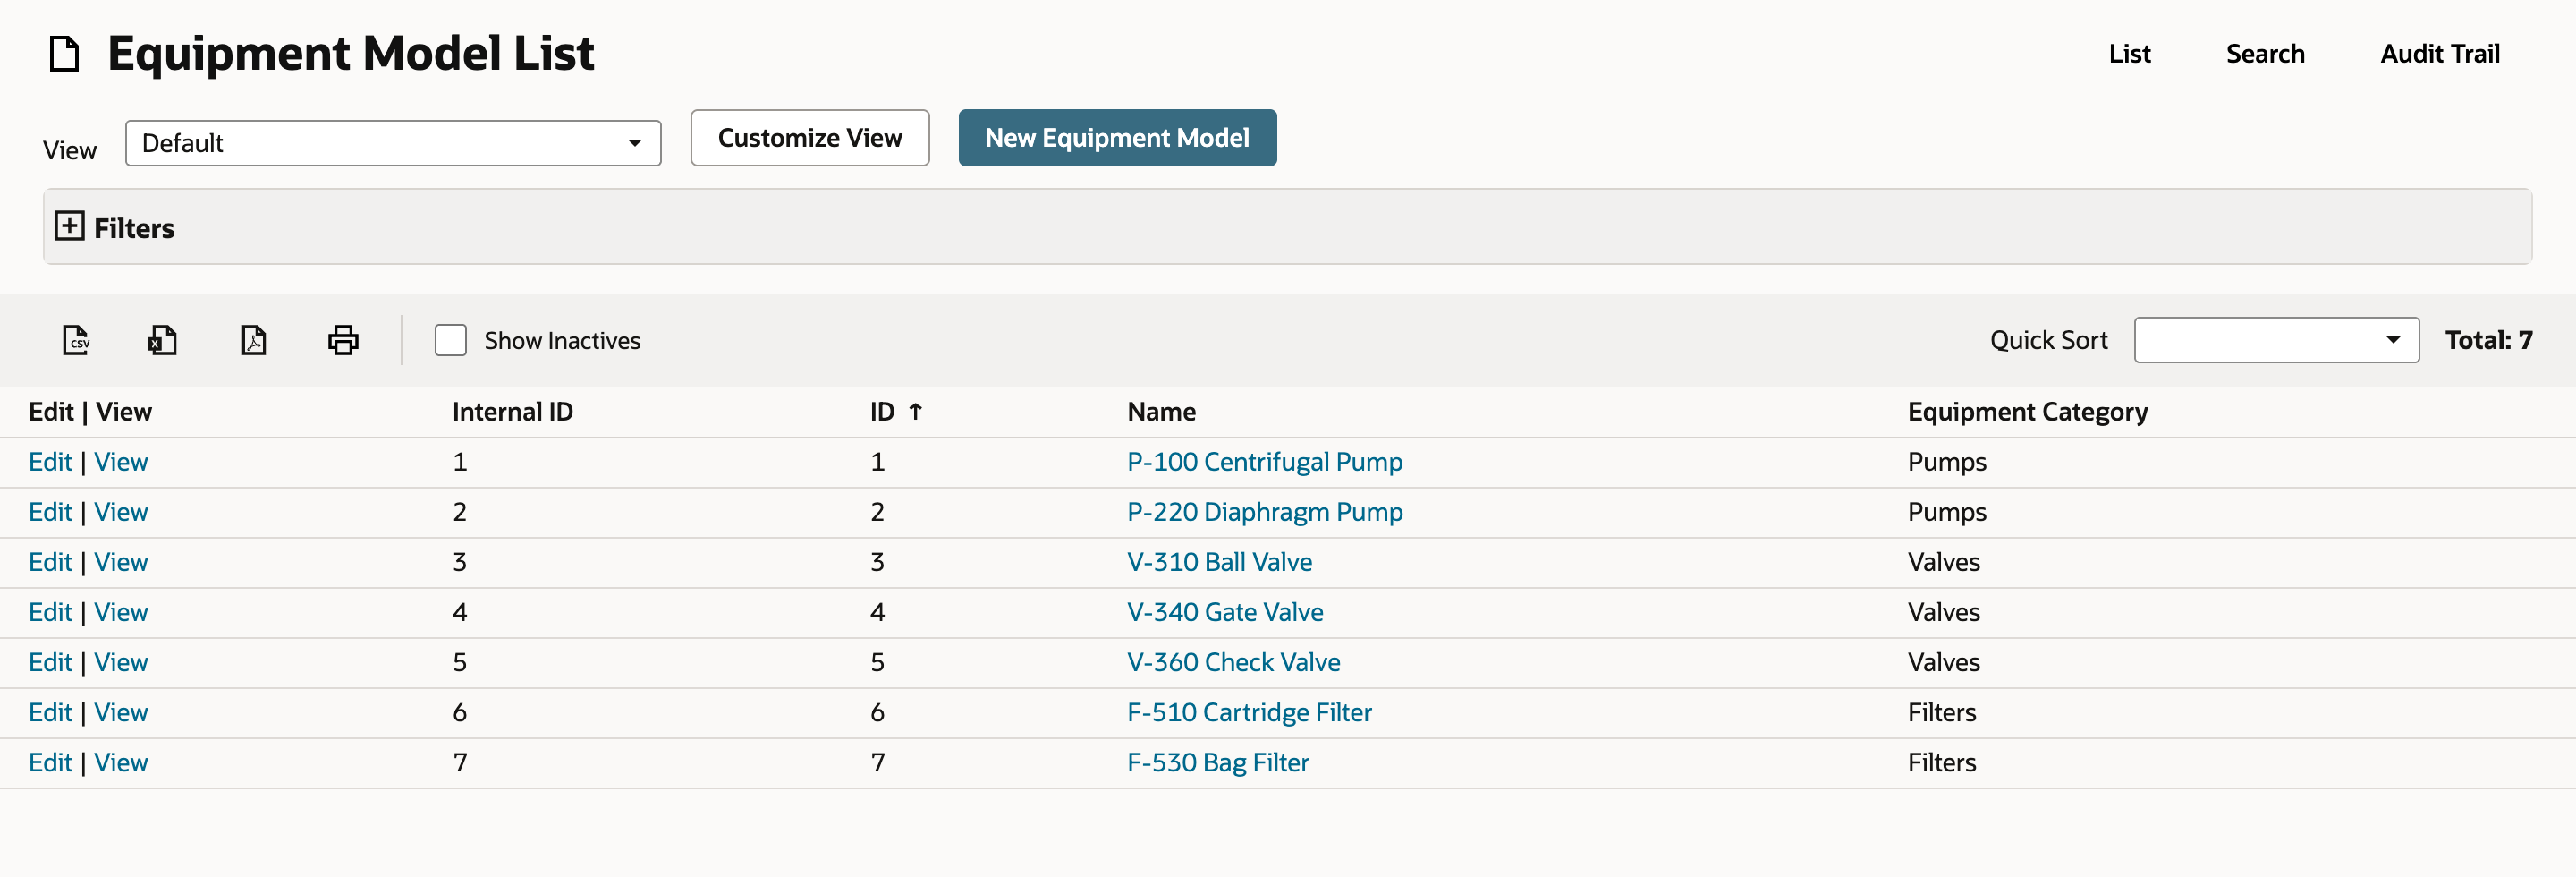
Task: Edit the V-310 Ball Valve row
Action: [x=50, y=562]
